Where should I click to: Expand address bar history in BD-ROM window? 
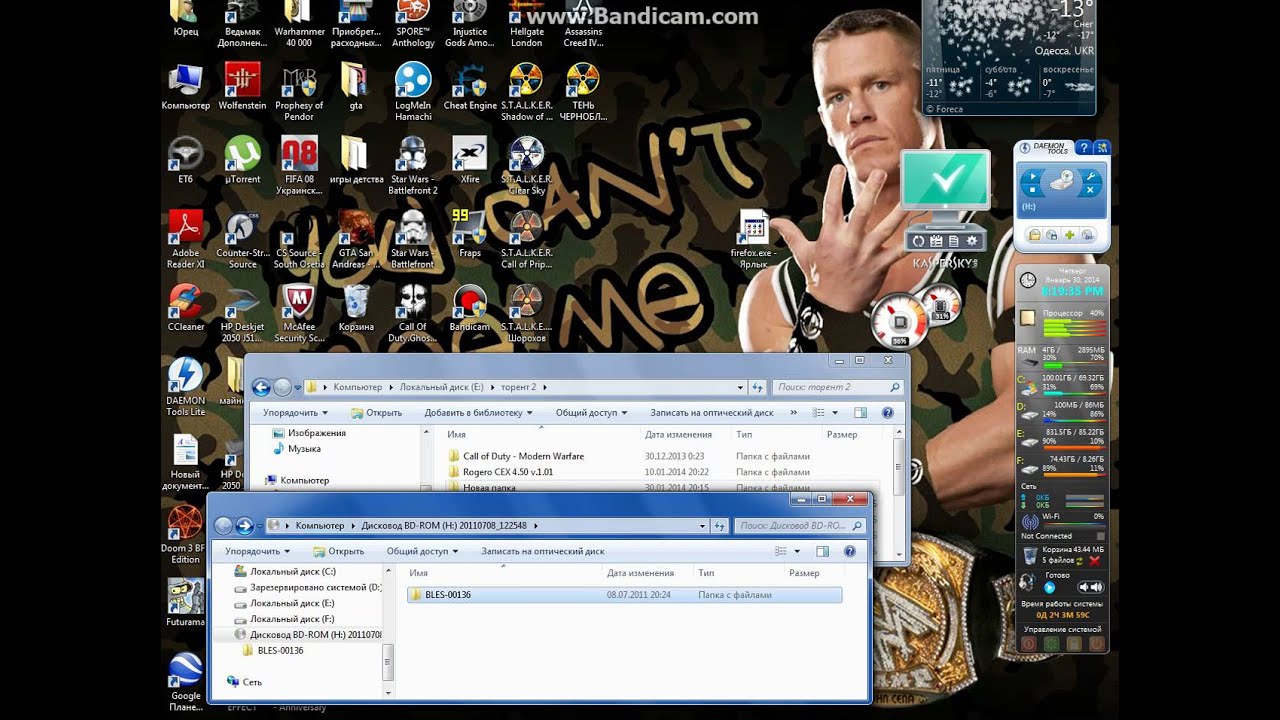click(x=702, y=525)
